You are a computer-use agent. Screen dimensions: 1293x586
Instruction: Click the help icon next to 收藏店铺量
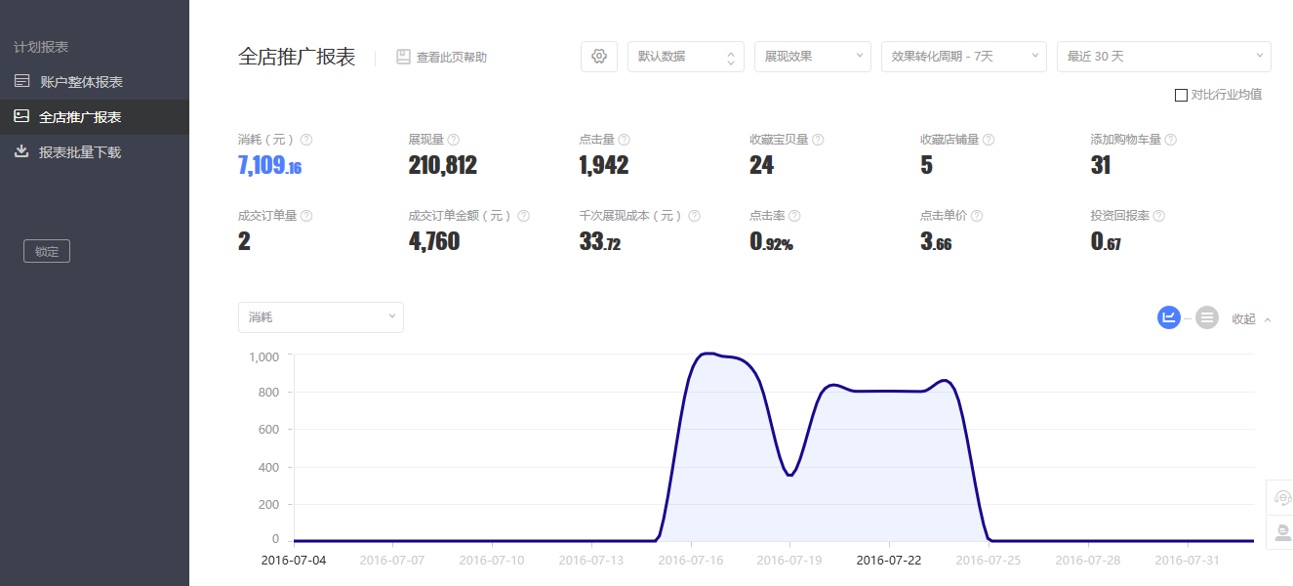pyautogui.click(x=988, y=140)
